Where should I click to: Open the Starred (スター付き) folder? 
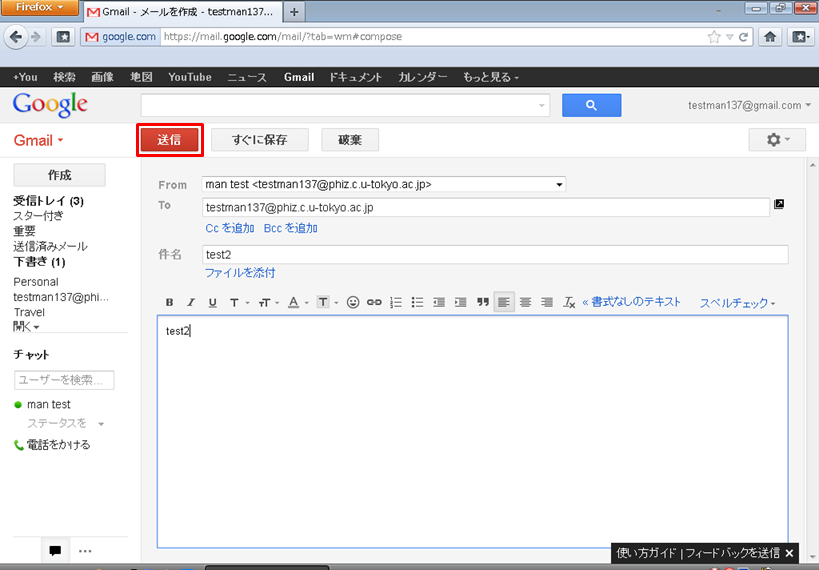39,216
